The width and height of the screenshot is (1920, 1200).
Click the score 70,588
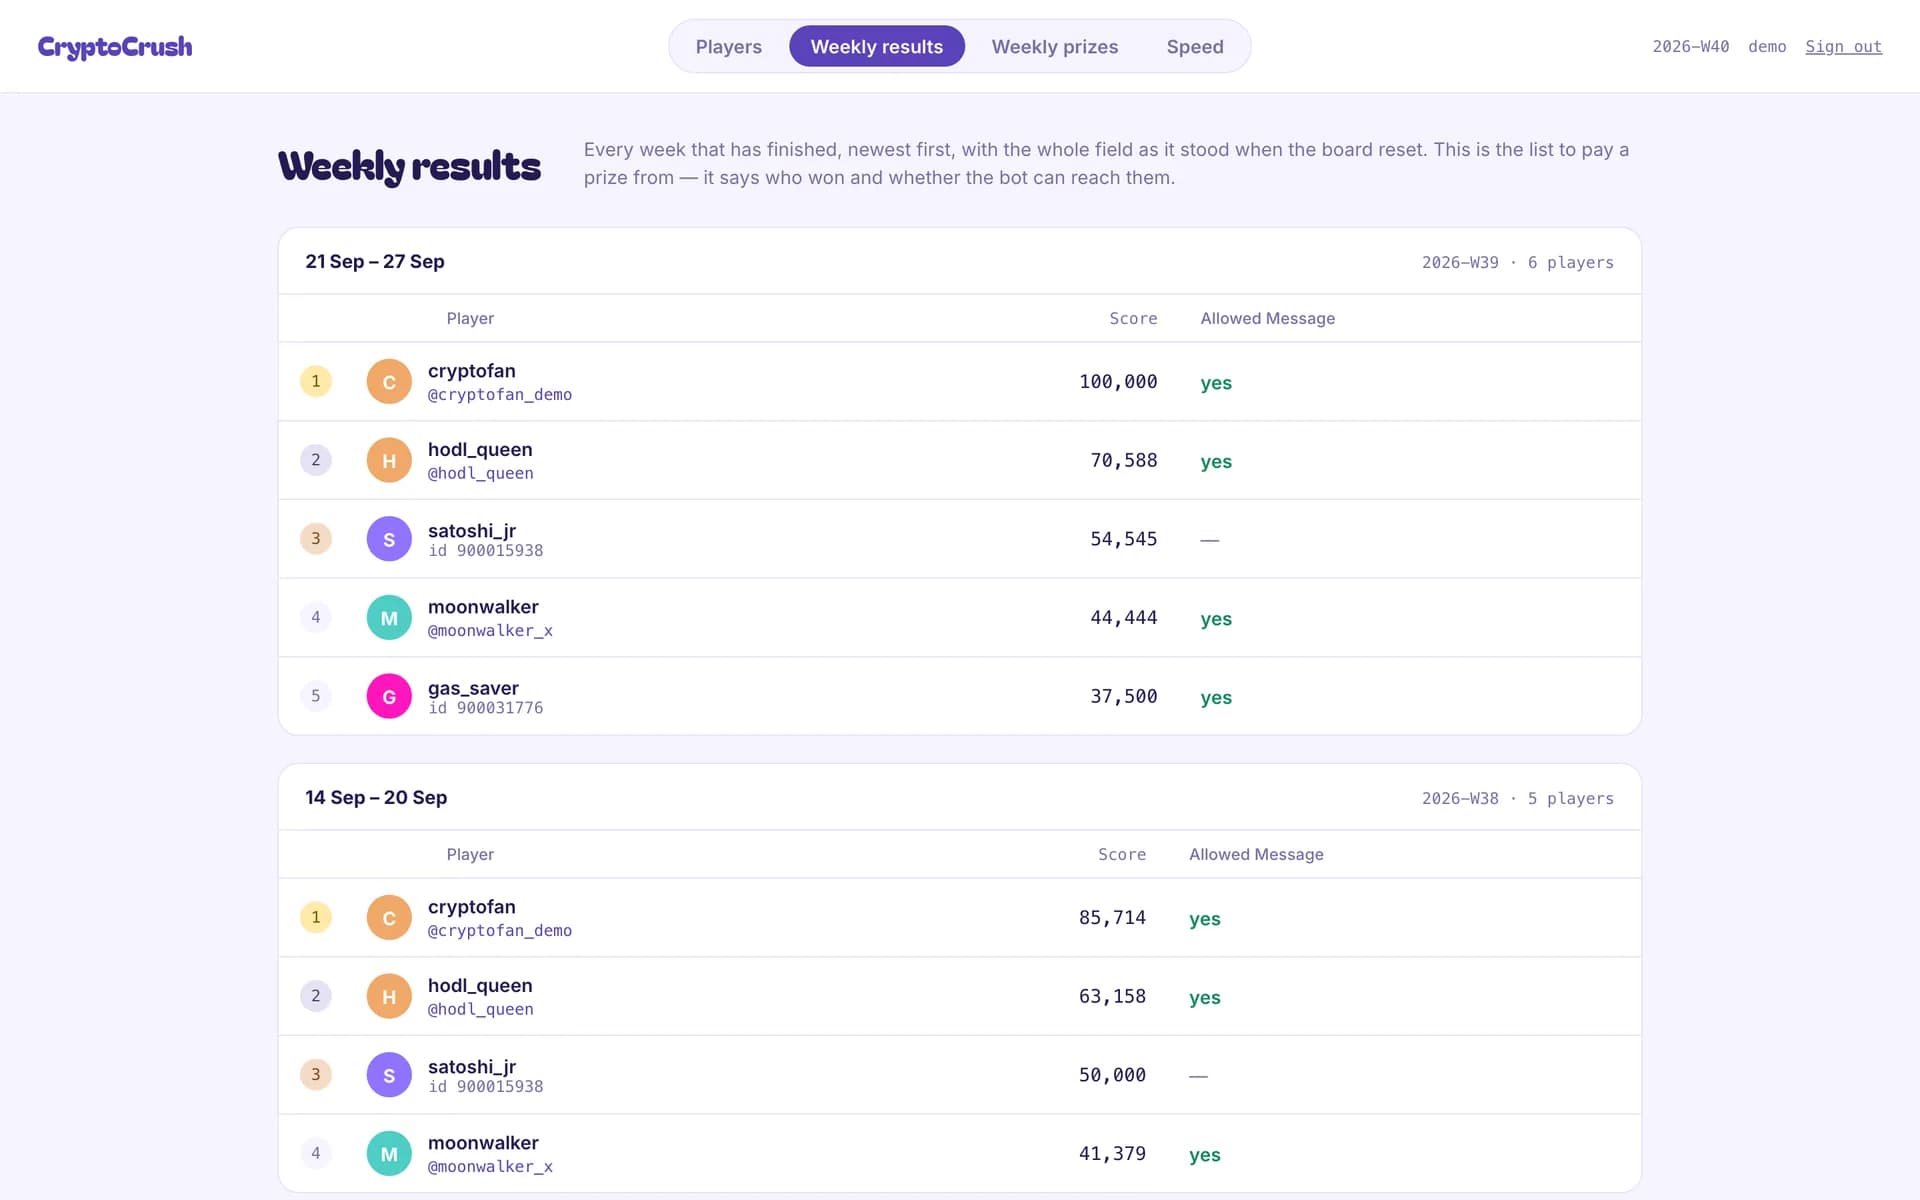coord(1124,460)
